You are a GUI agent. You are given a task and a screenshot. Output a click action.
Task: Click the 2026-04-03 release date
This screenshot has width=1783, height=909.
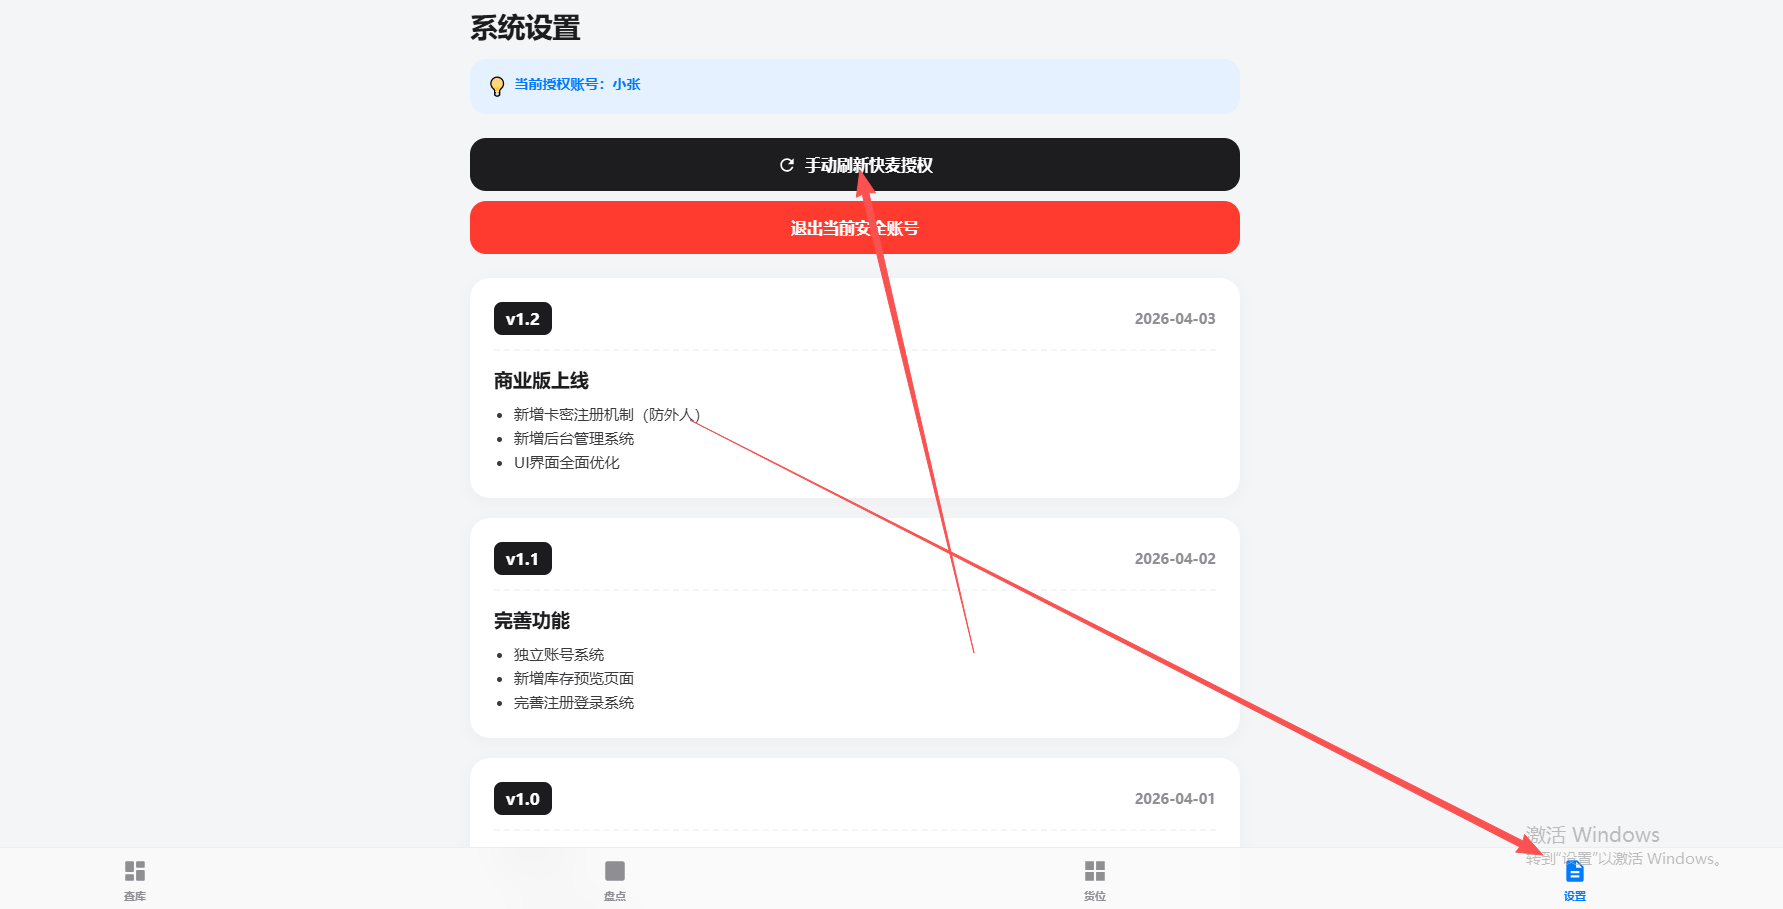pos(1175,319)
